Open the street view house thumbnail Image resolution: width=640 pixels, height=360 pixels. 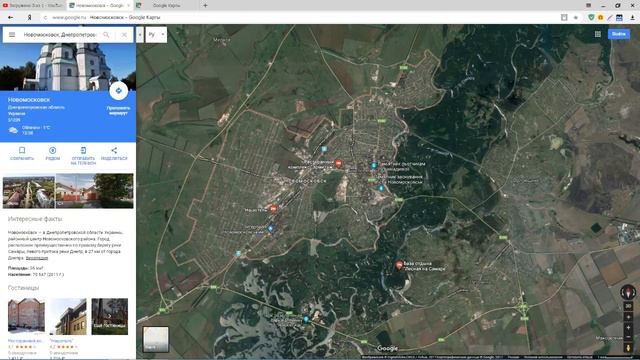(x=94, y=191)
